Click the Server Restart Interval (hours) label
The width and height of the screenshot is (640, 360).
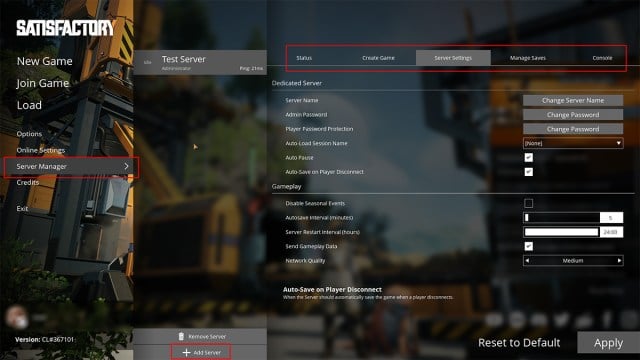click(x=322, y=232)
